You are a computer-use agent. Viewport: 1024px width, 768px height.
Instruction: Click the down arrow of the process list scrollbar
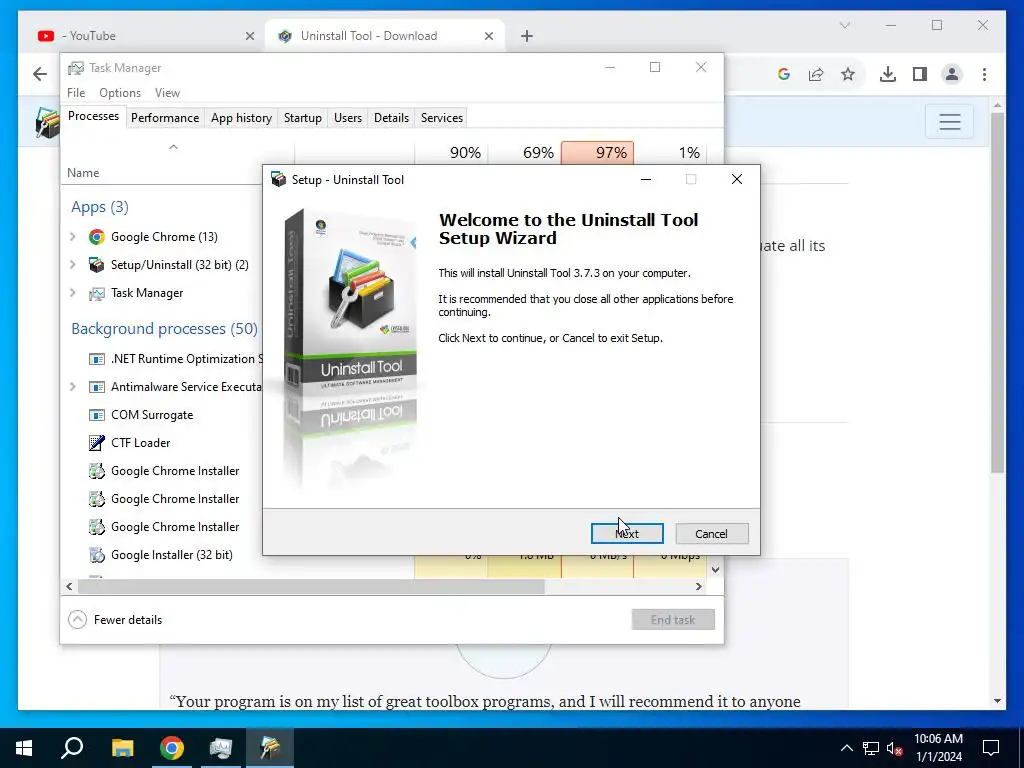(715, 569)
